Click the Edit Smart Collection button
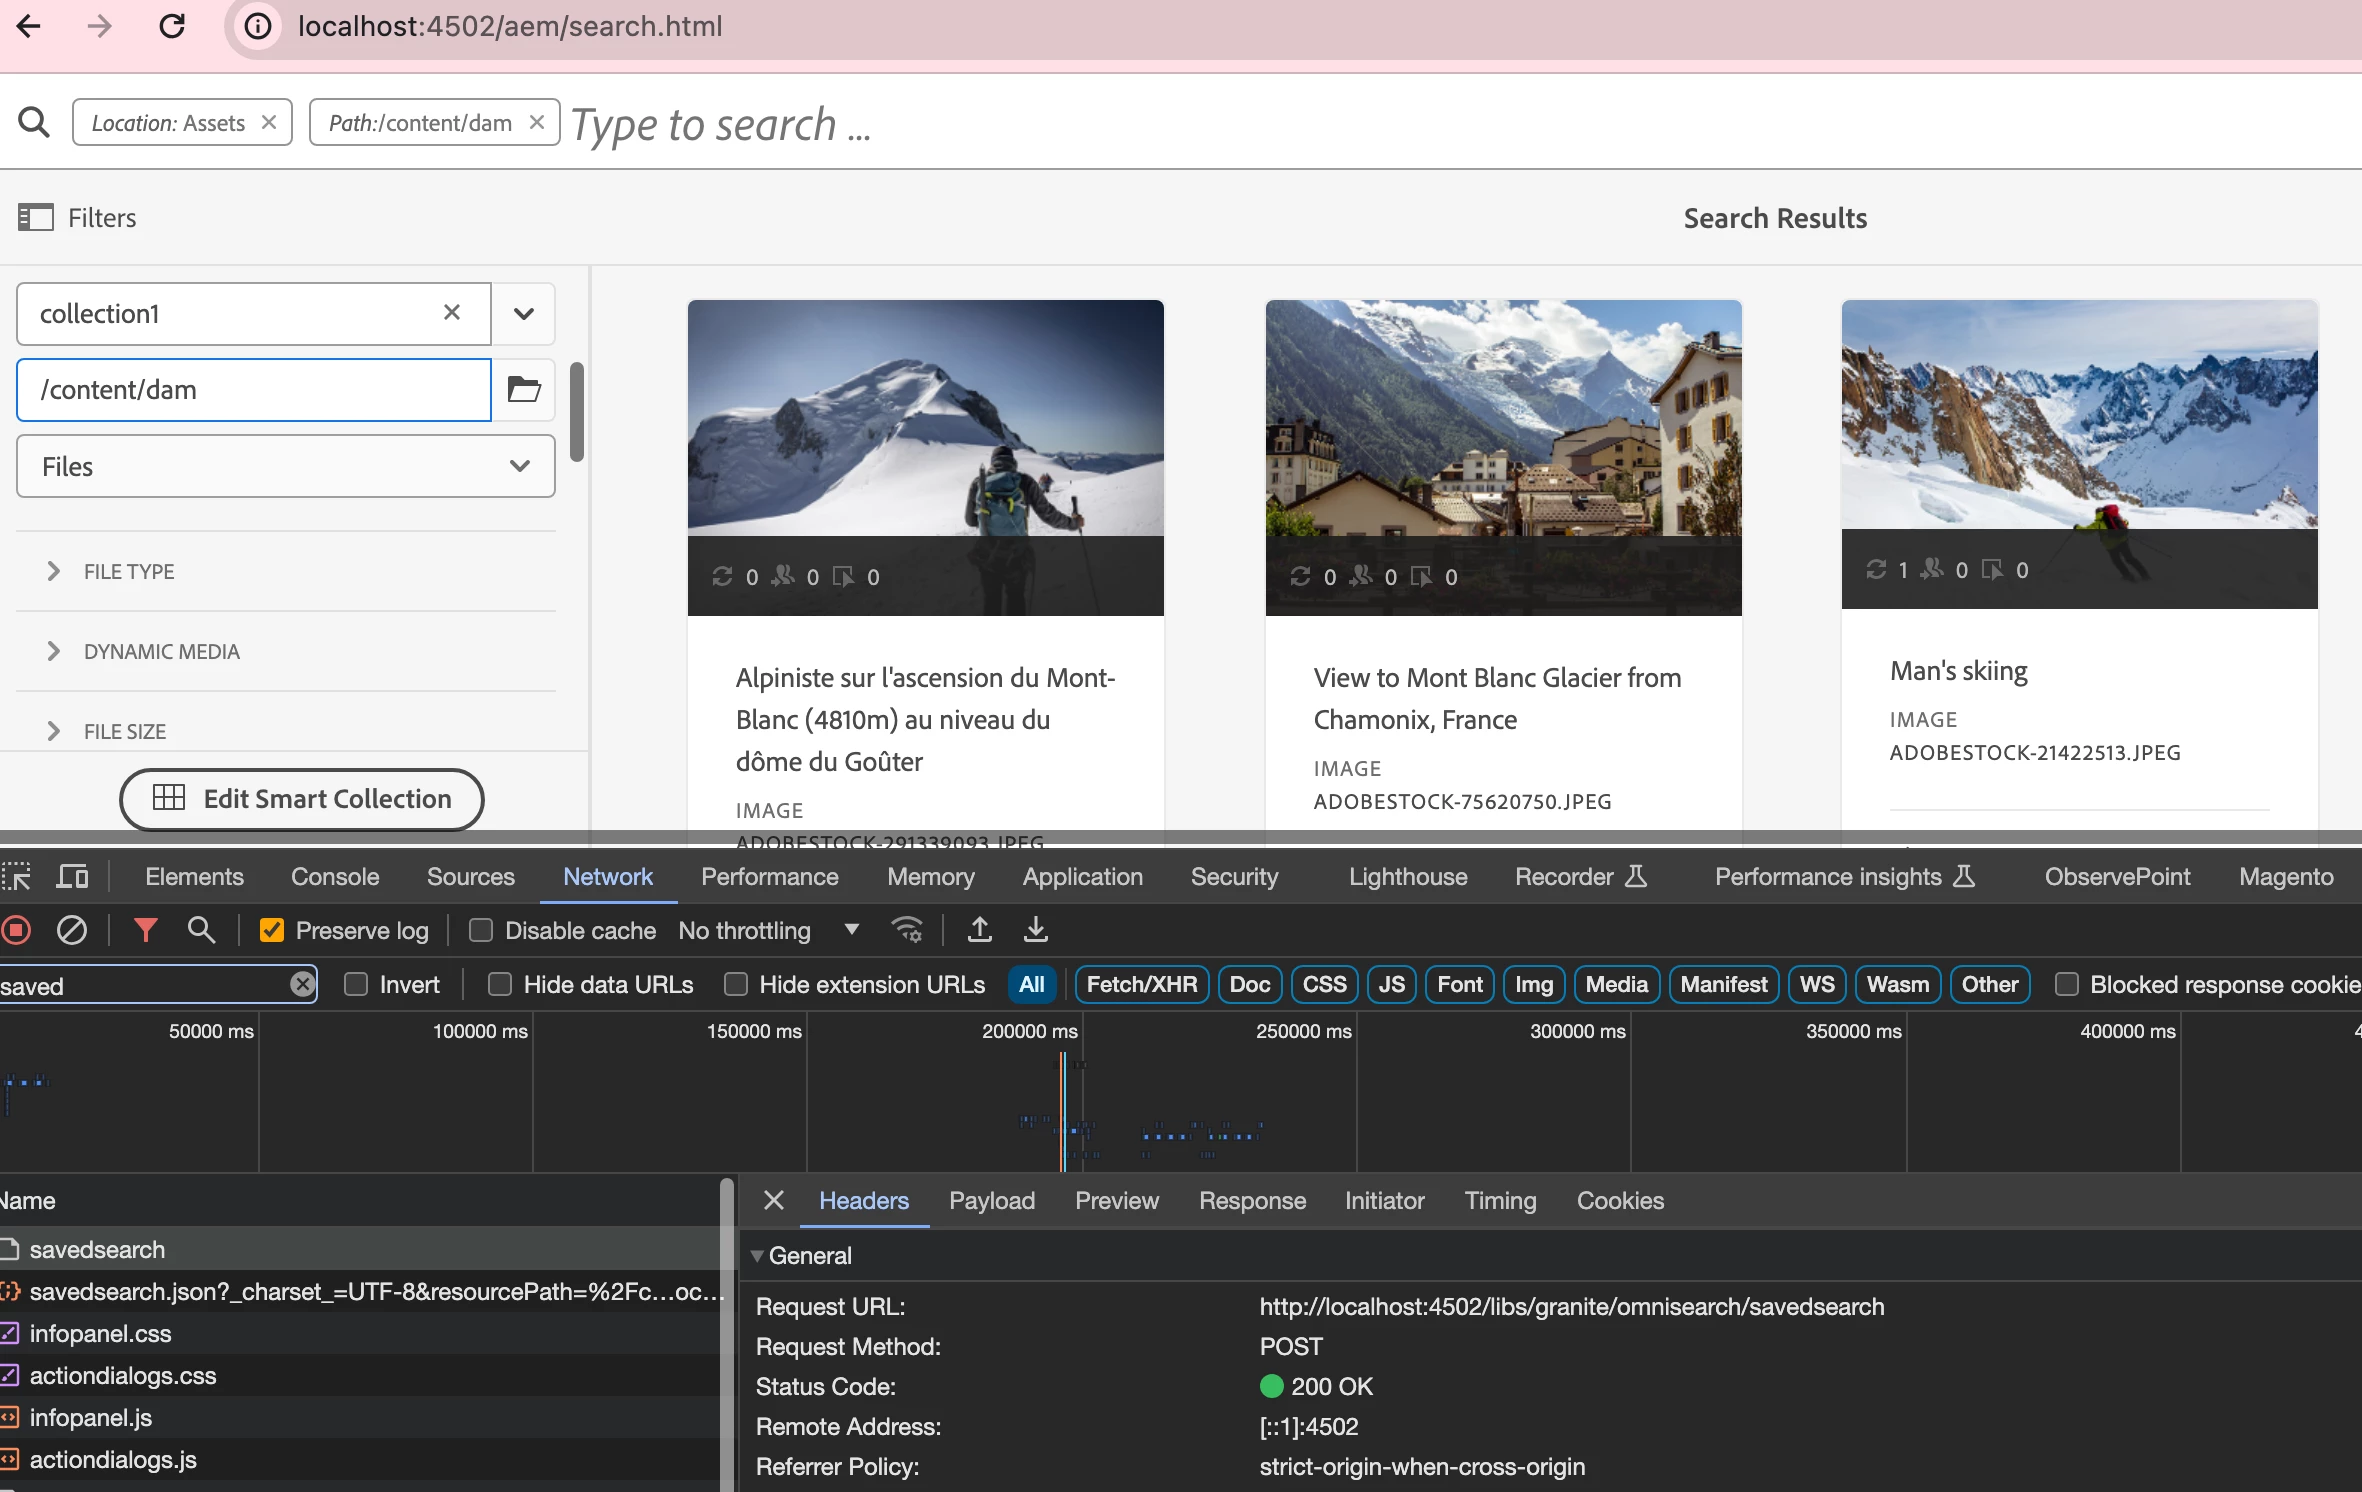Screen dimensions: 2362x1492 pos(302,798)
